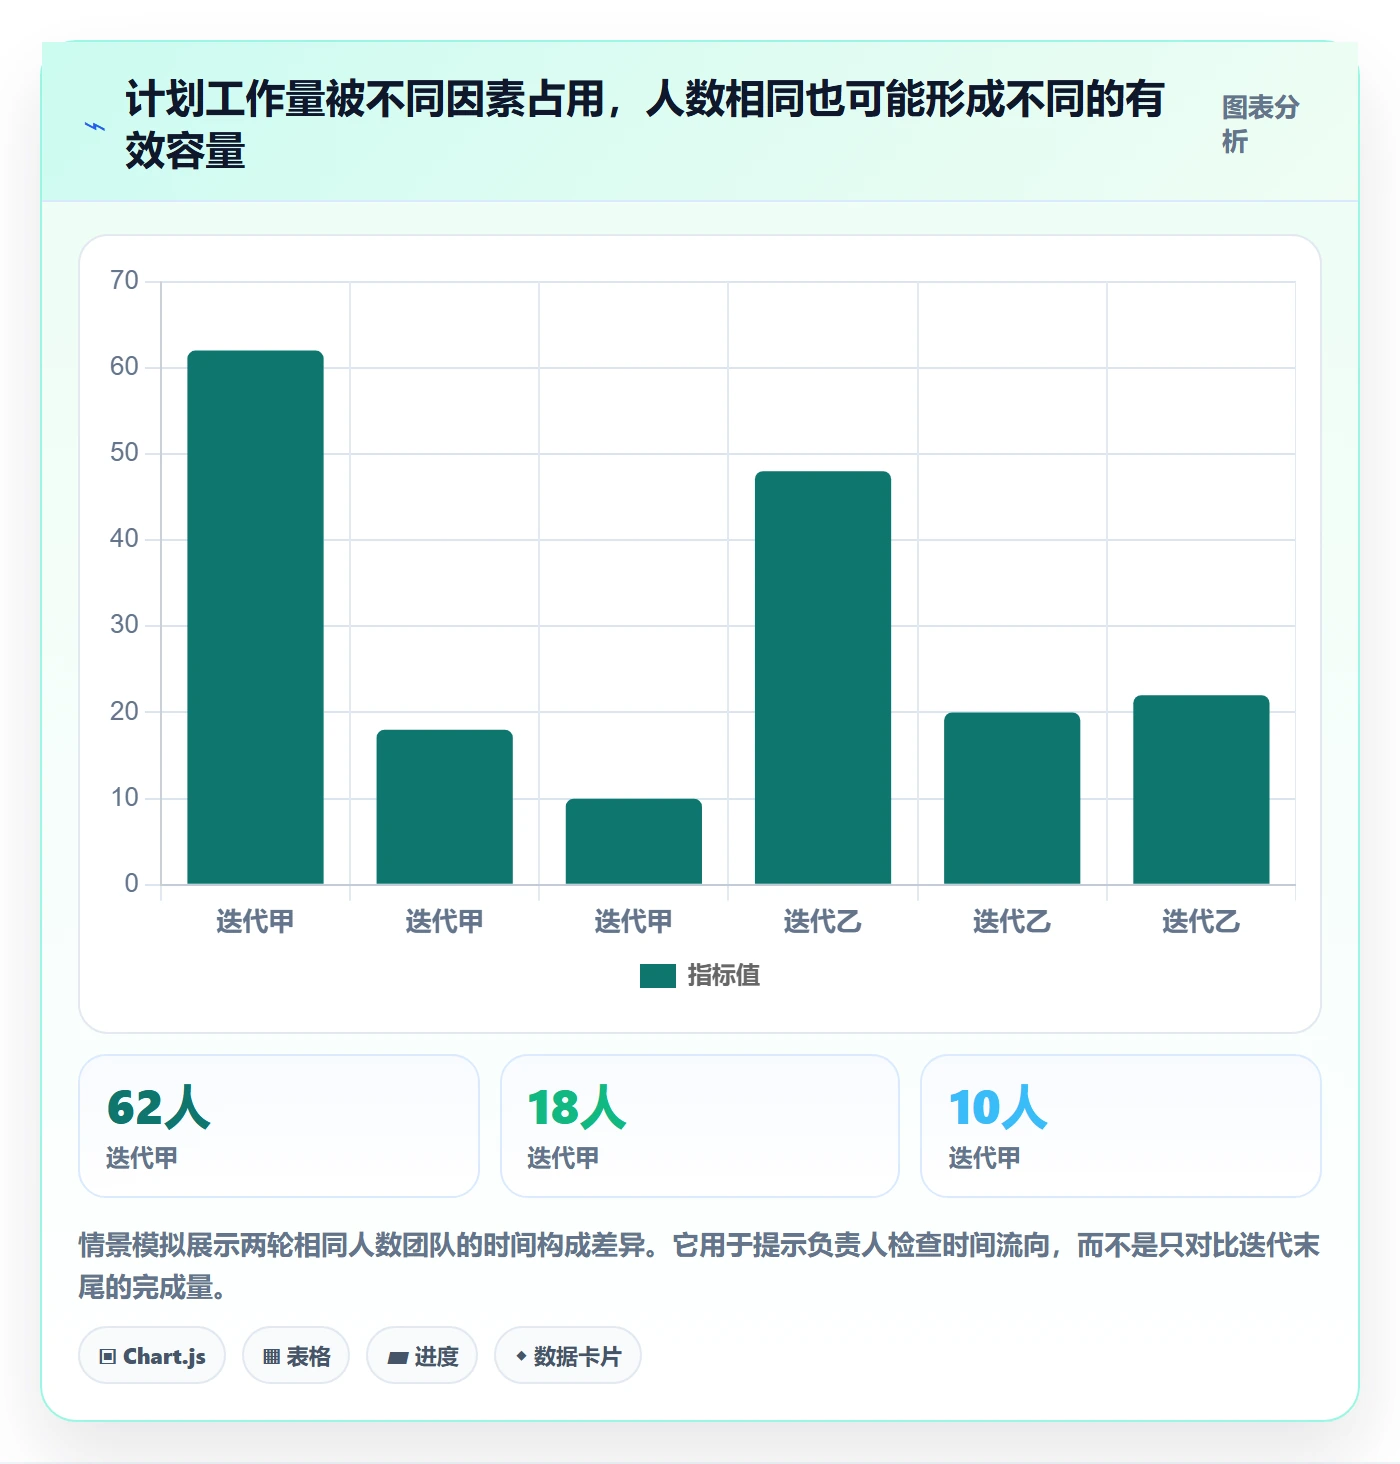Open the 10人 statistic card
The width and height of the screenshot is (1400, 1464).
[x=1121, y=1126]
